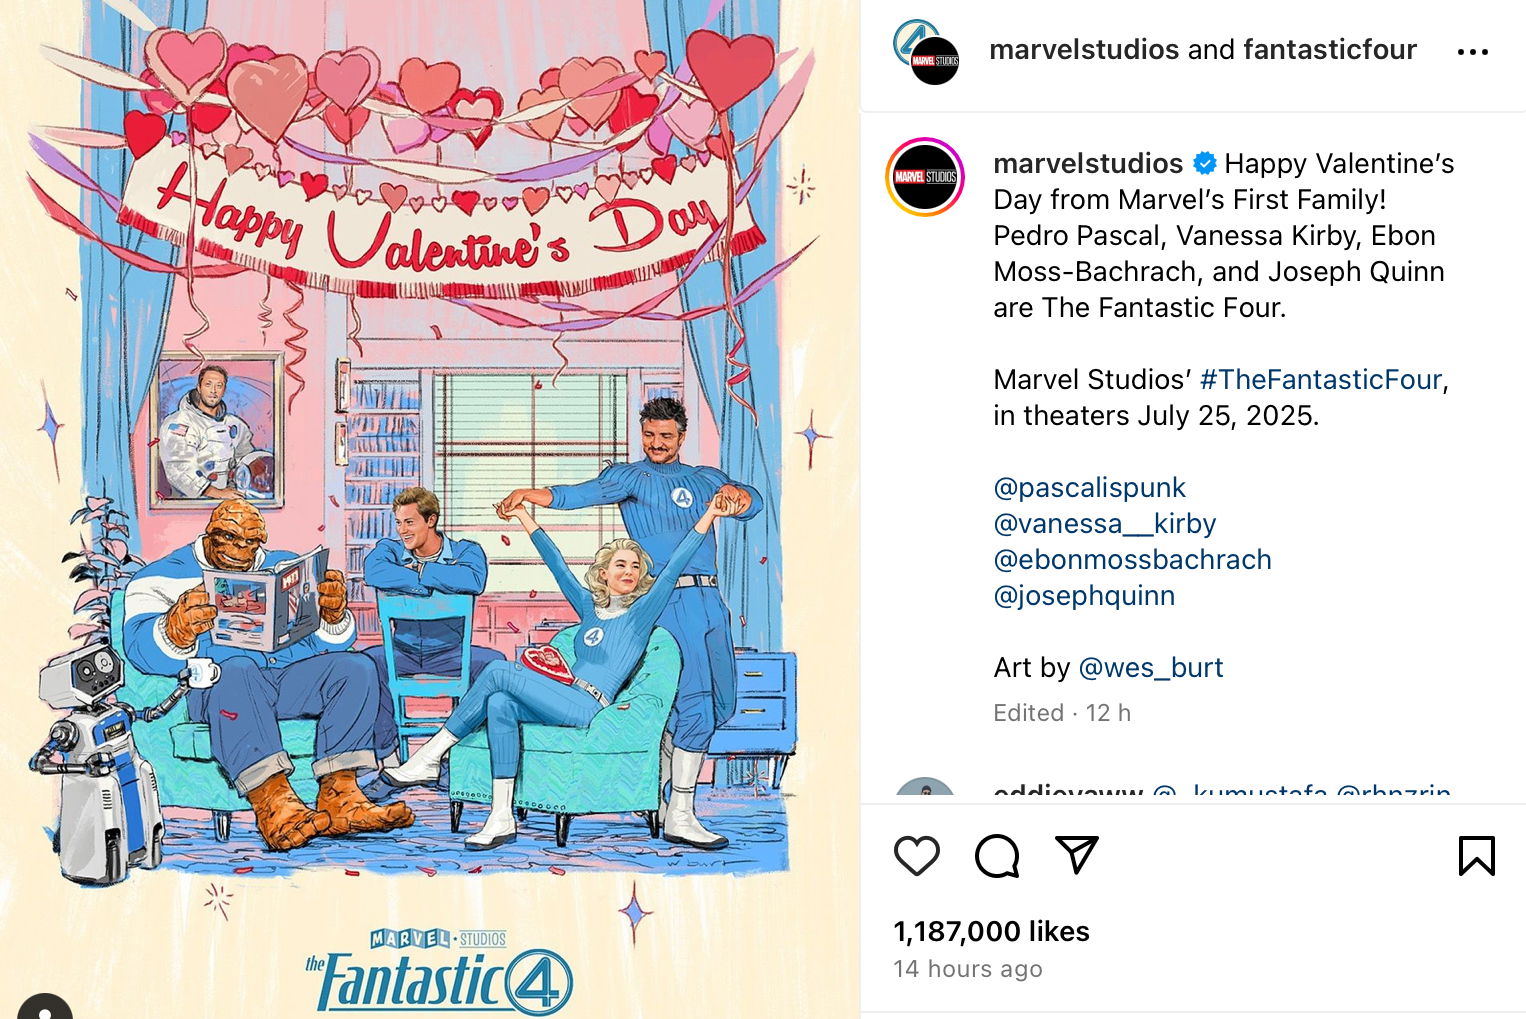The image size is (1526, 1019).
Task: Visit the @pascalispunk profile
Action: pyautogui.click(x=1089, y=488)
